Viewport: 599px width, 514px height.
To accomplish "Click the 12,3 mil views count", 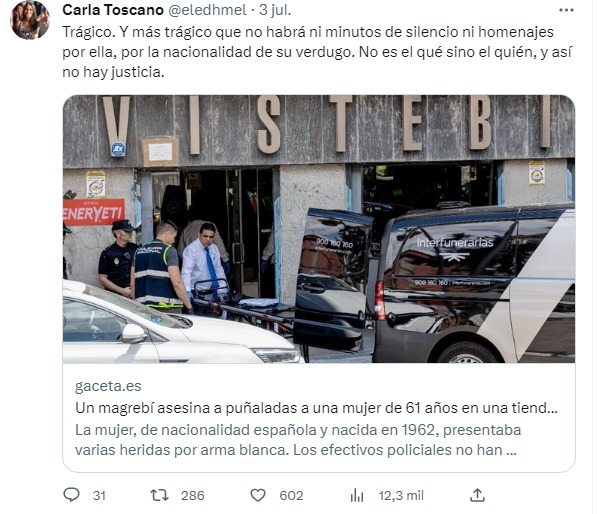I will pos(401,496).
